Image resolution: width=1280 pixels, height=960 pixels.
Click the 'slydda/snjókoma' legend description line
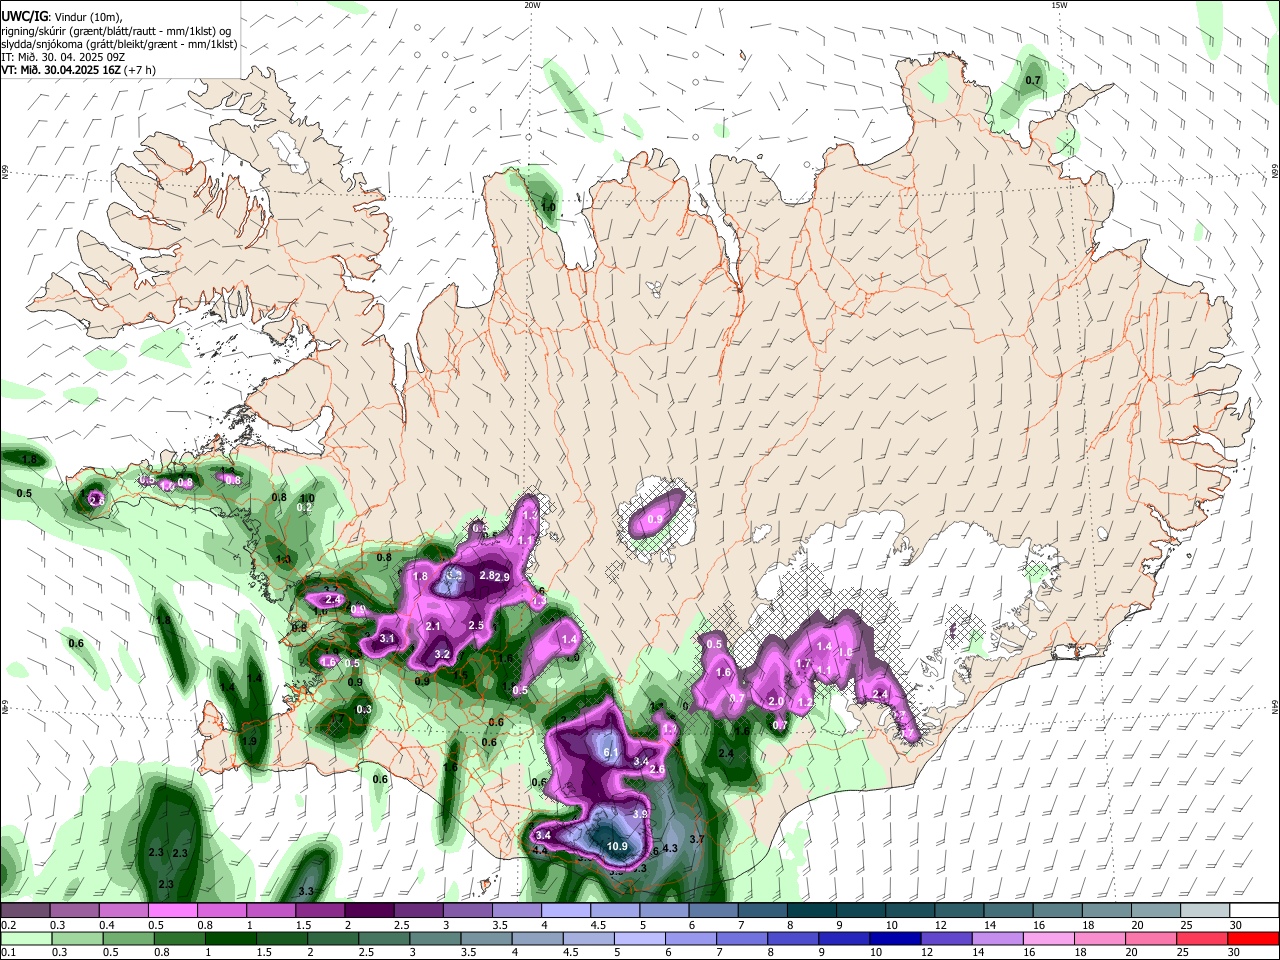pyautogui.click(x=119, y=44)
